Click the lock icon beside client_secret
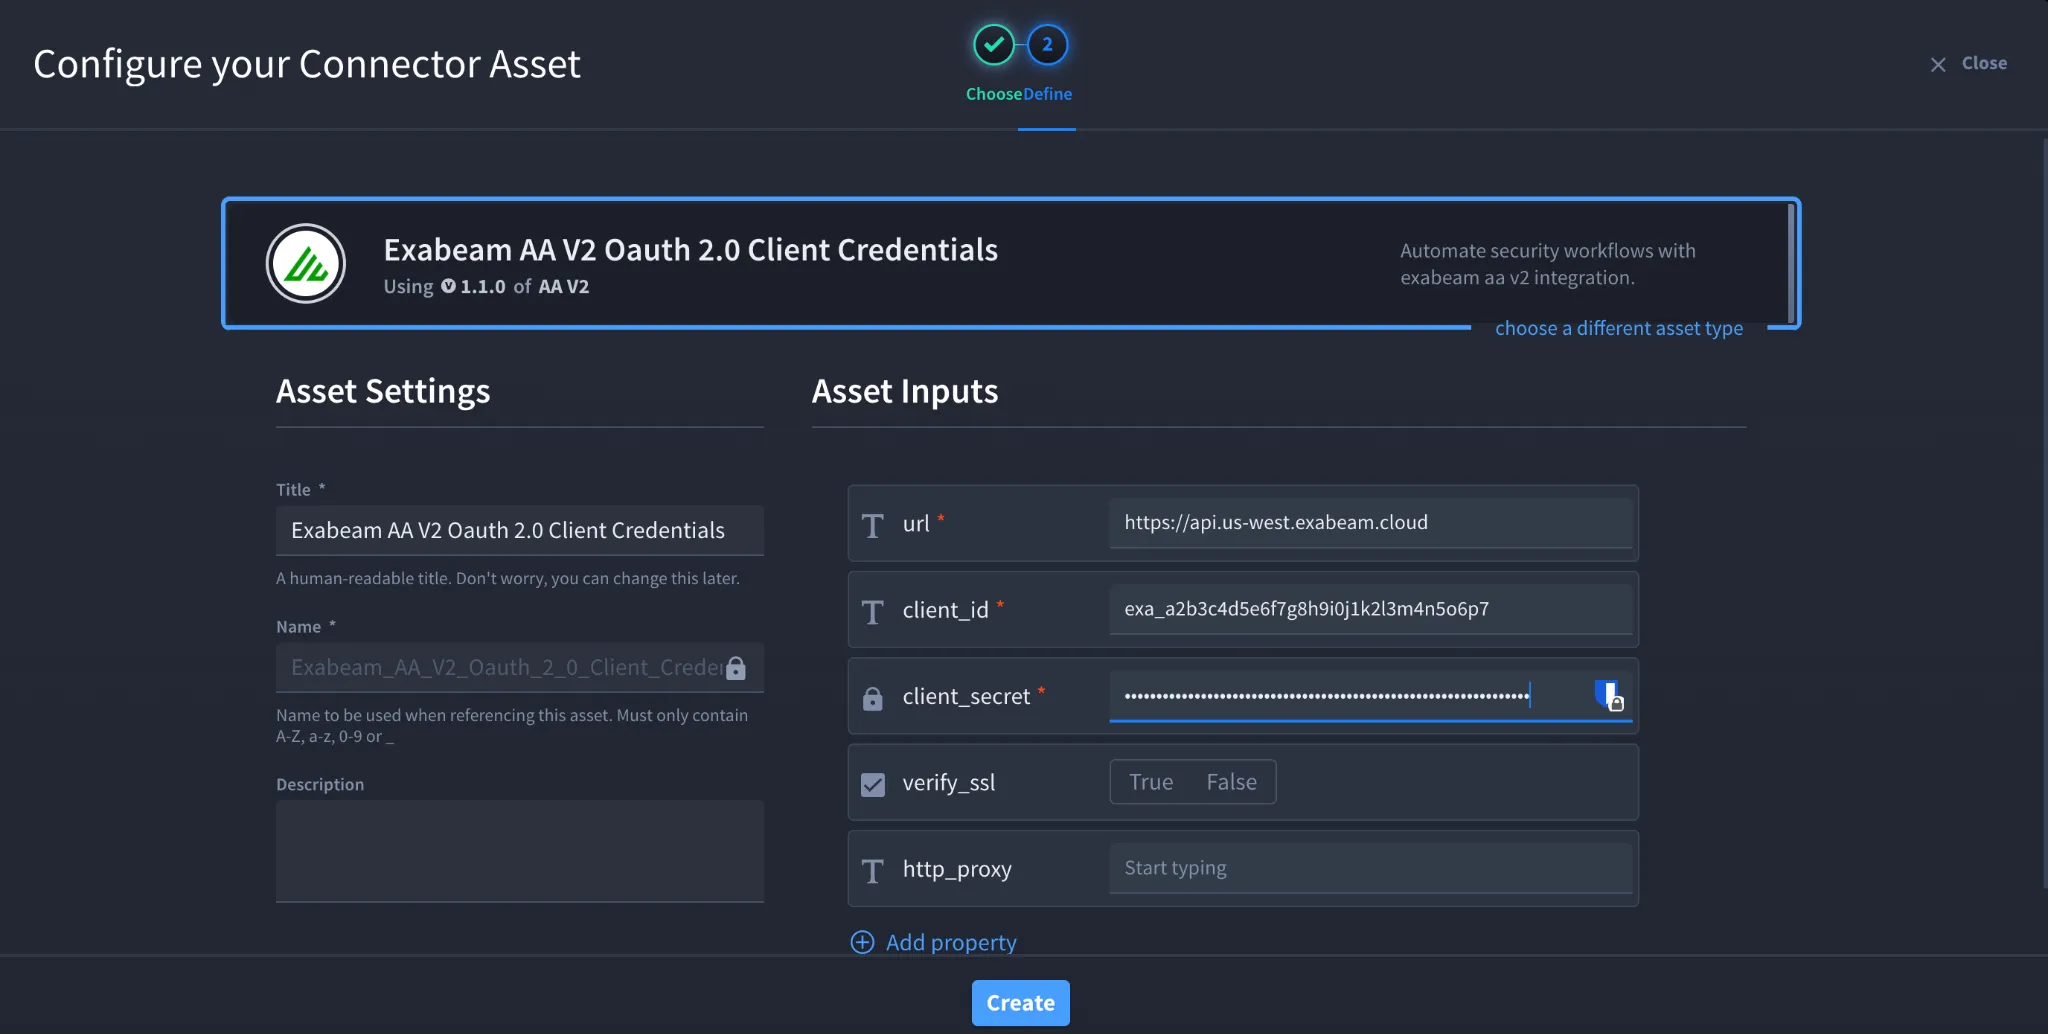The image size is (2048, 1034). coord(872,698)
